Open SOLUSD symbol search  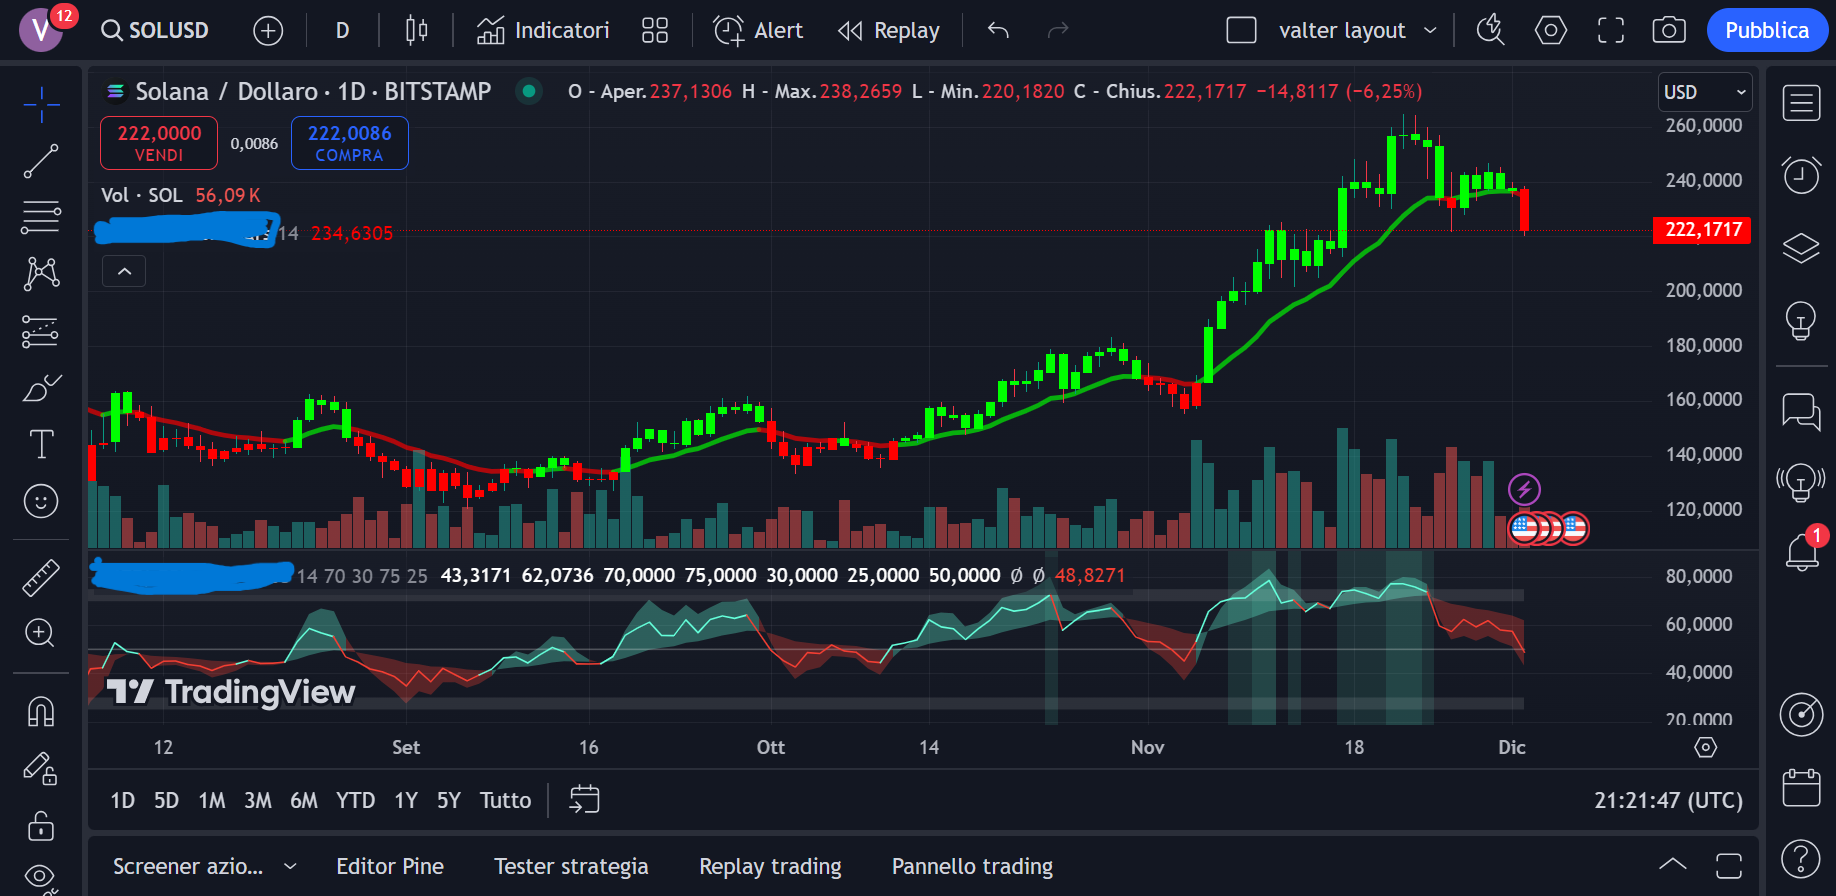coord(155,30)
